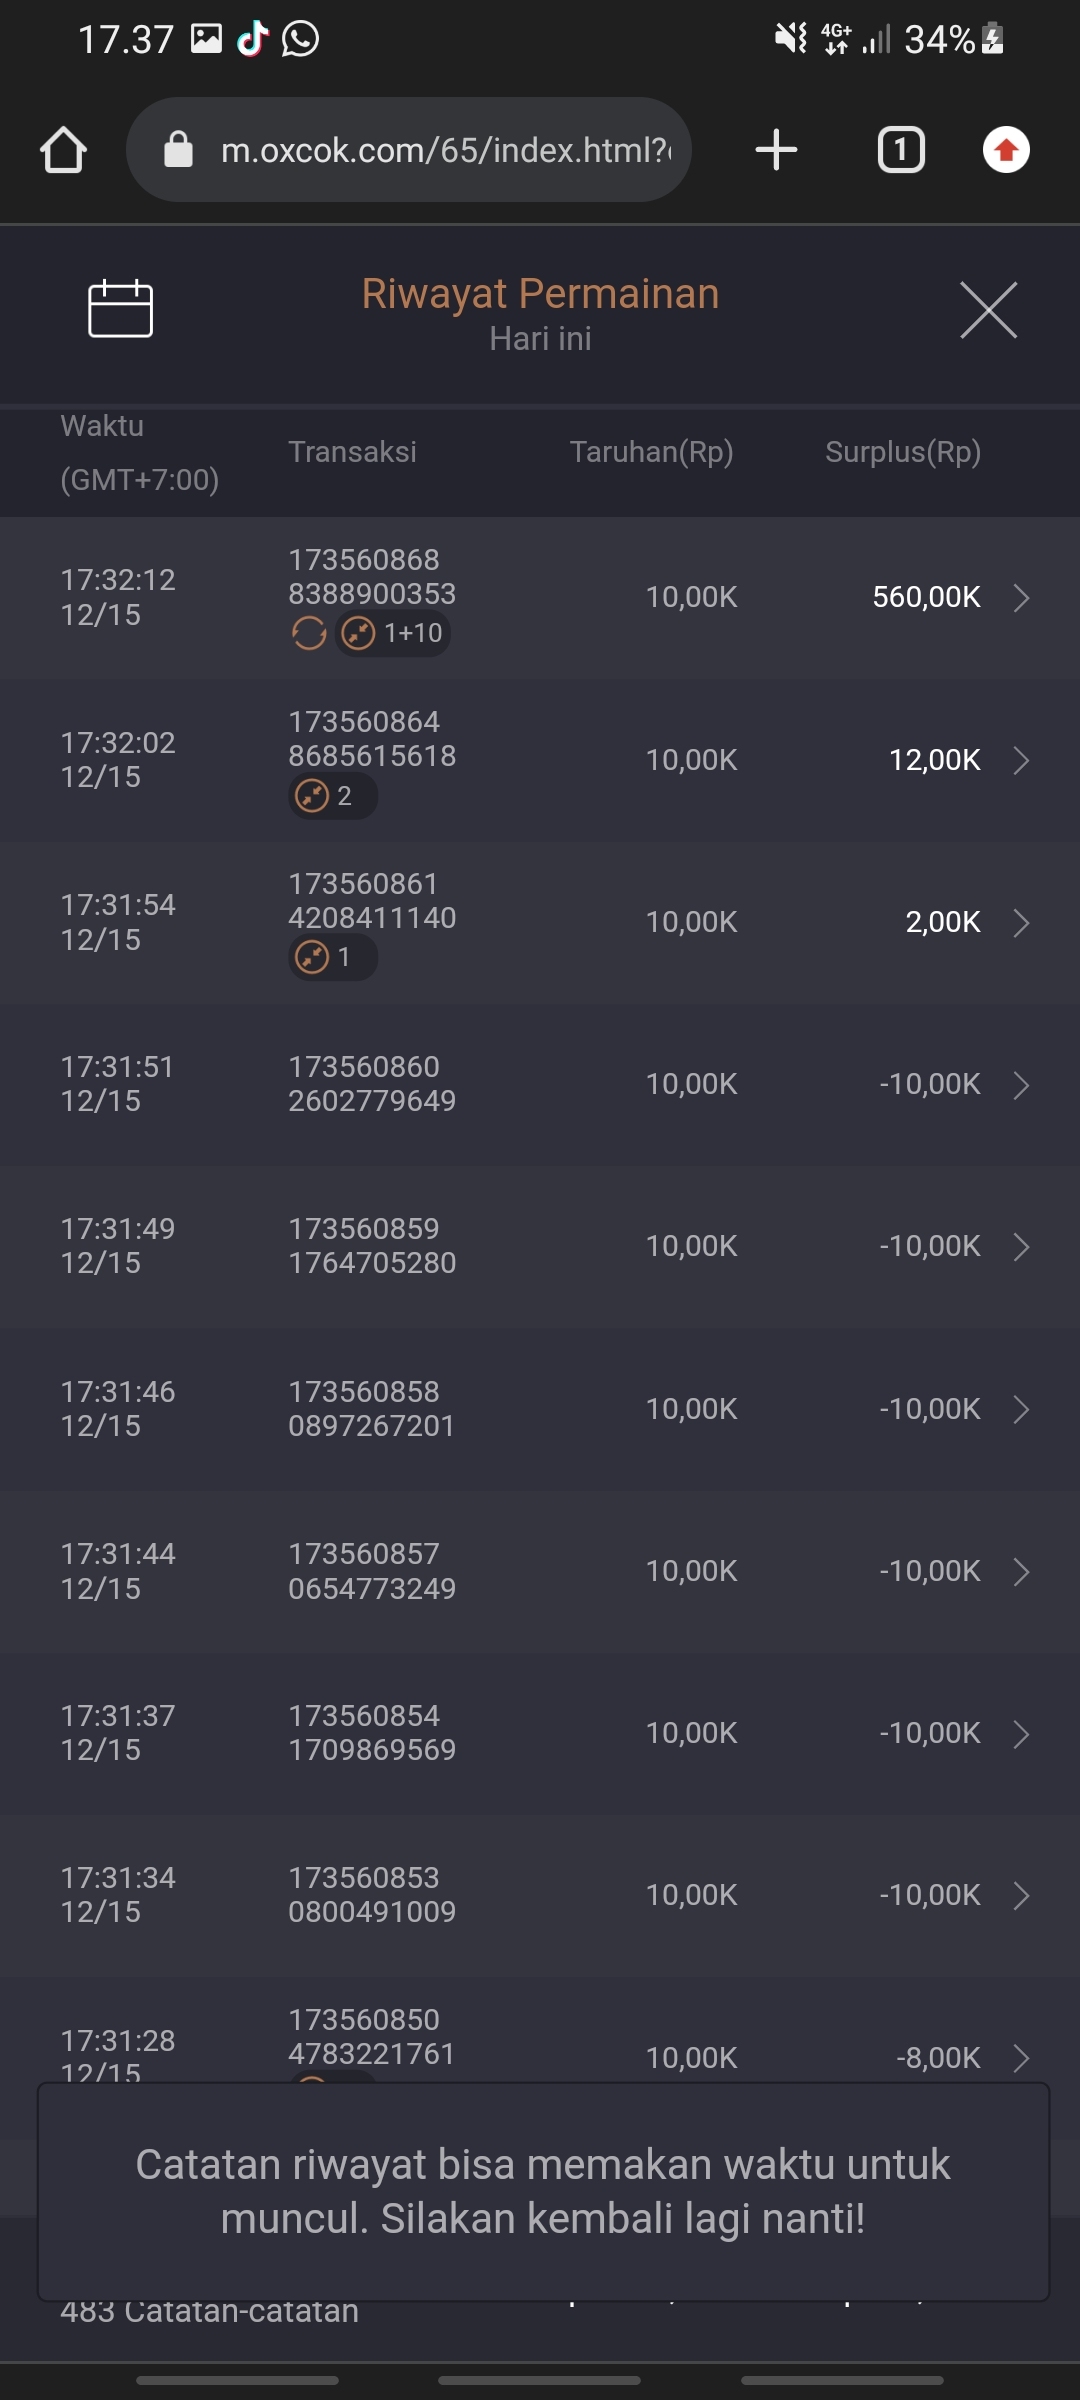
Task: Open chevron for the -8,00K entry
Action: point(1021,2058)
